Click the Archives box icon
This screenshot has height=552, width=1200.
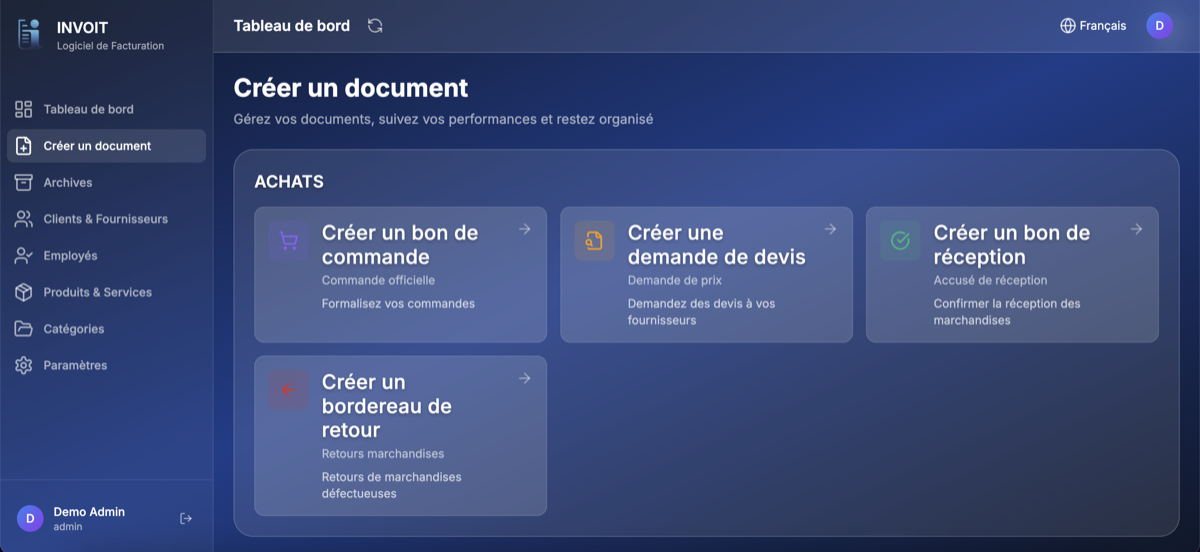24,182
